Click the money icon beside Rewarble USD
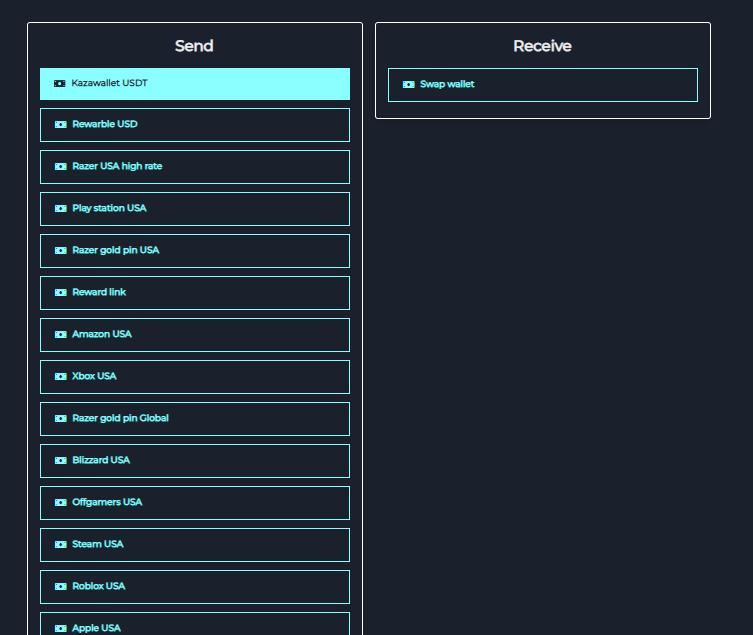This screenshot has height=635, width=753. [x=61, y=125]
